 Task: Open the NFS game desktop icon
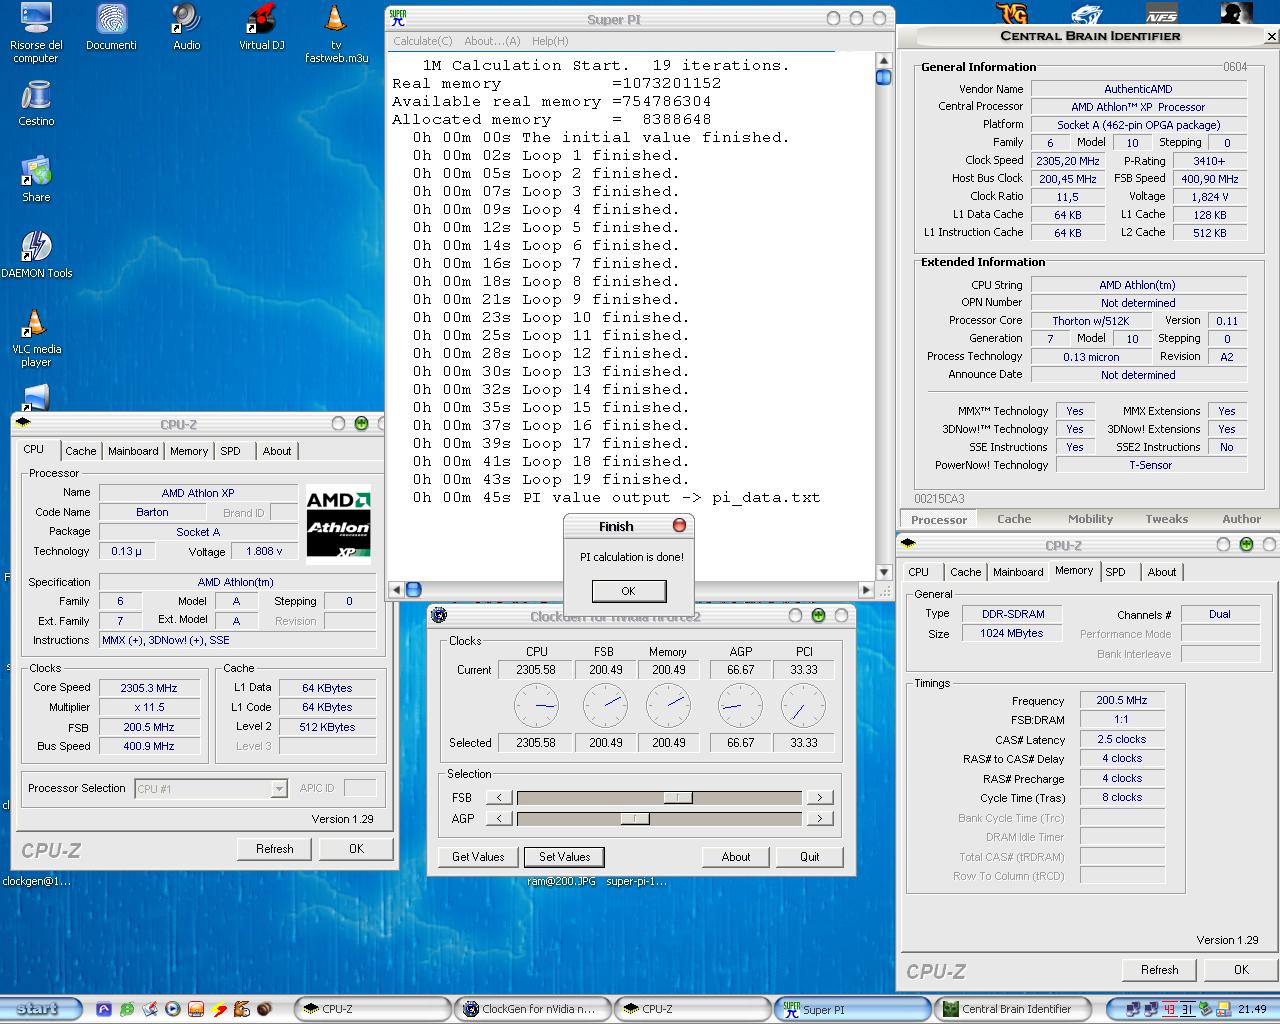[1161, 12]
